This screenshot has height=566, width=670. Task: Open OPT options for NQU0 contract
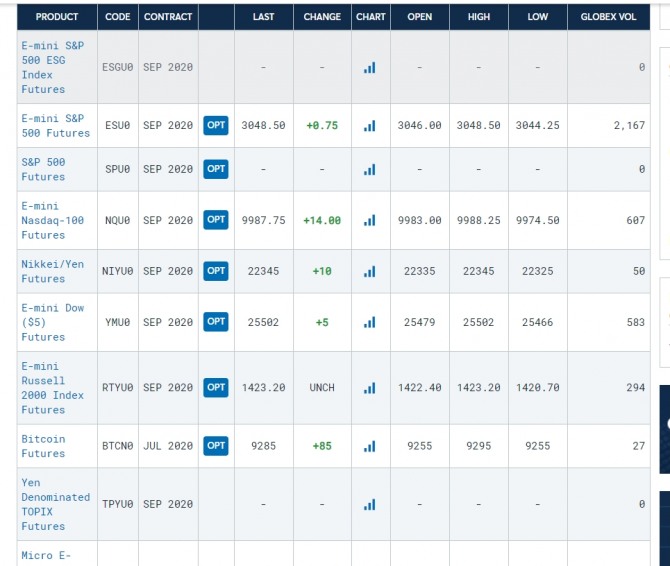pos(216,220)
